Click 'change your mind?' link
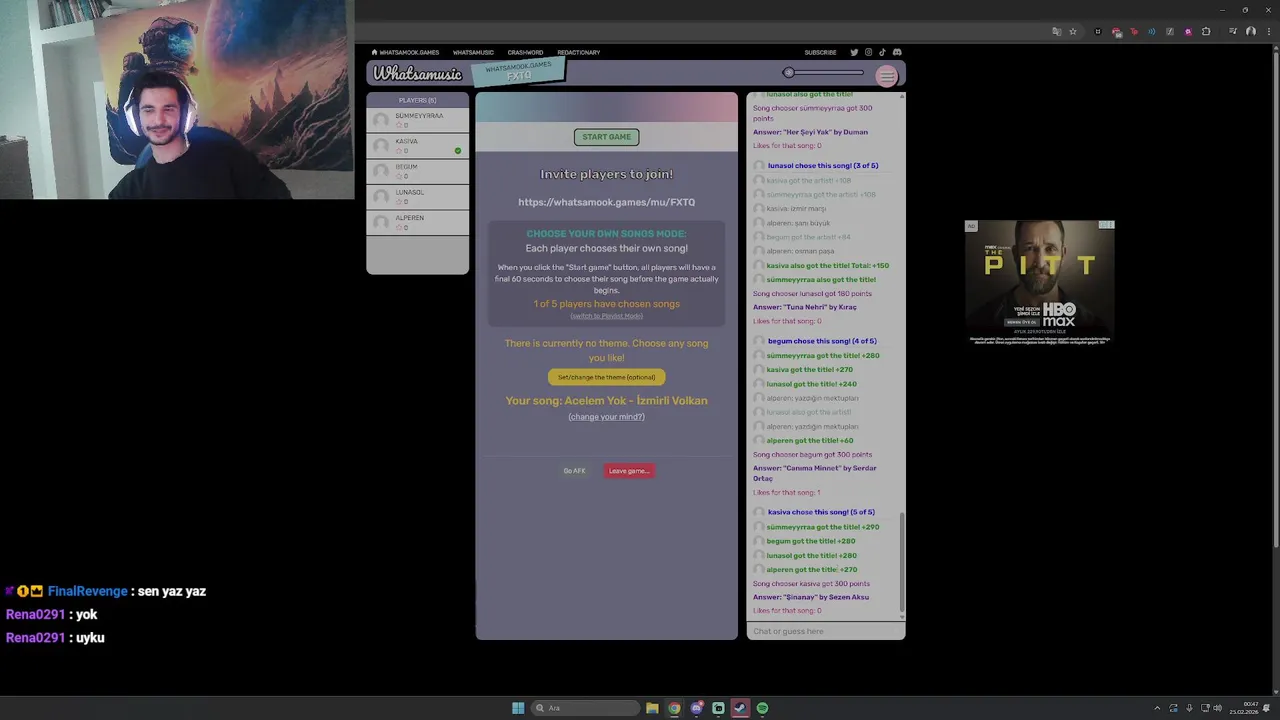The image size is (1280, 720). 606,417
